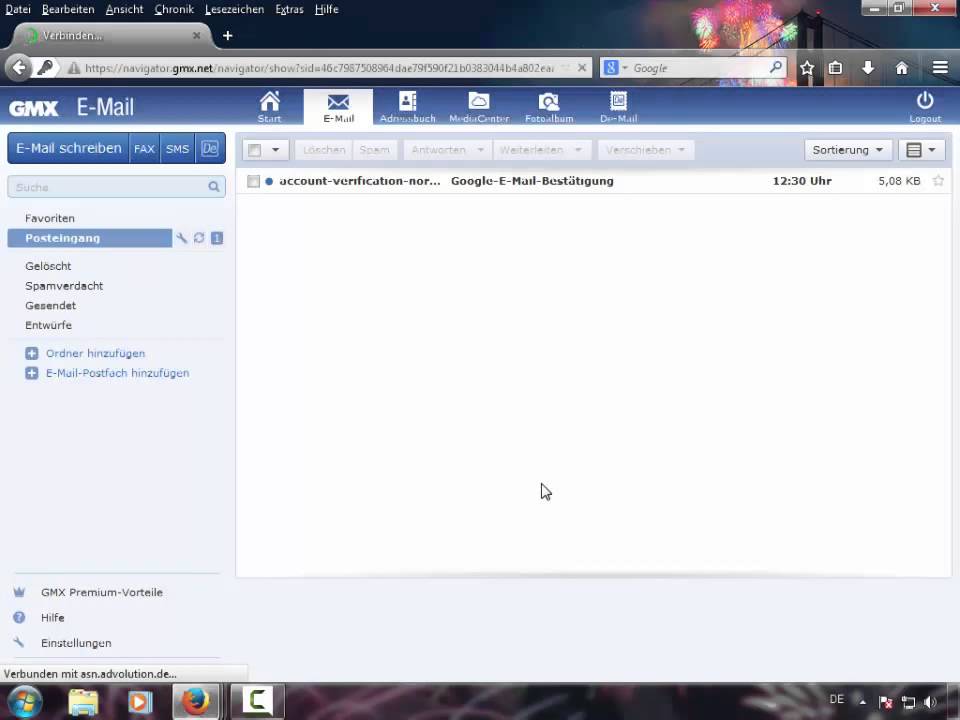Image resolution: width=960 pixels, height=720 pixels.
Task: Open the list view layout dropdown
Action: point(921,150)
